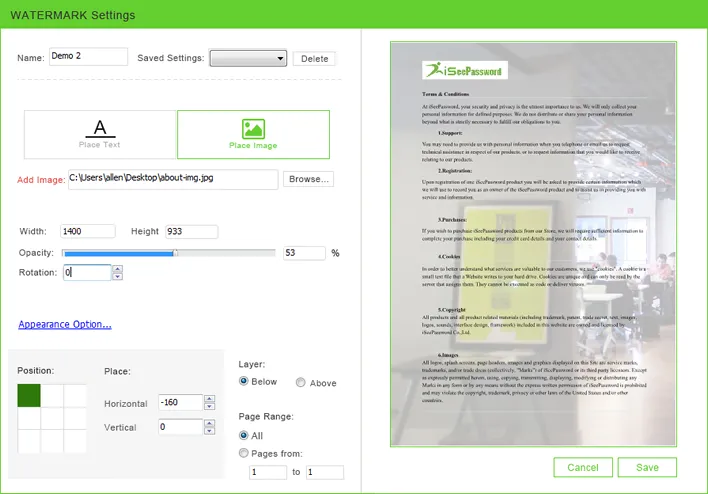Select the center position cell
Screen dimensions: 708x494
tap(52, 418)
